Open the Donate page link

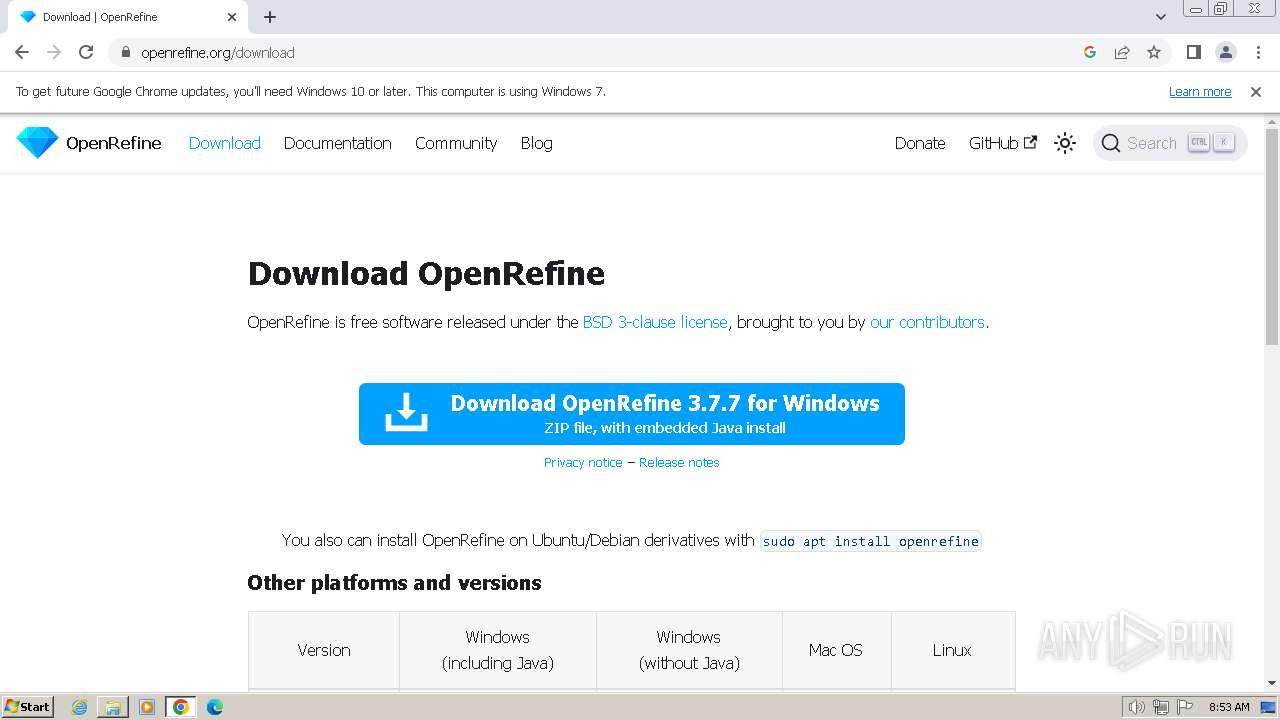coord(920,143)
